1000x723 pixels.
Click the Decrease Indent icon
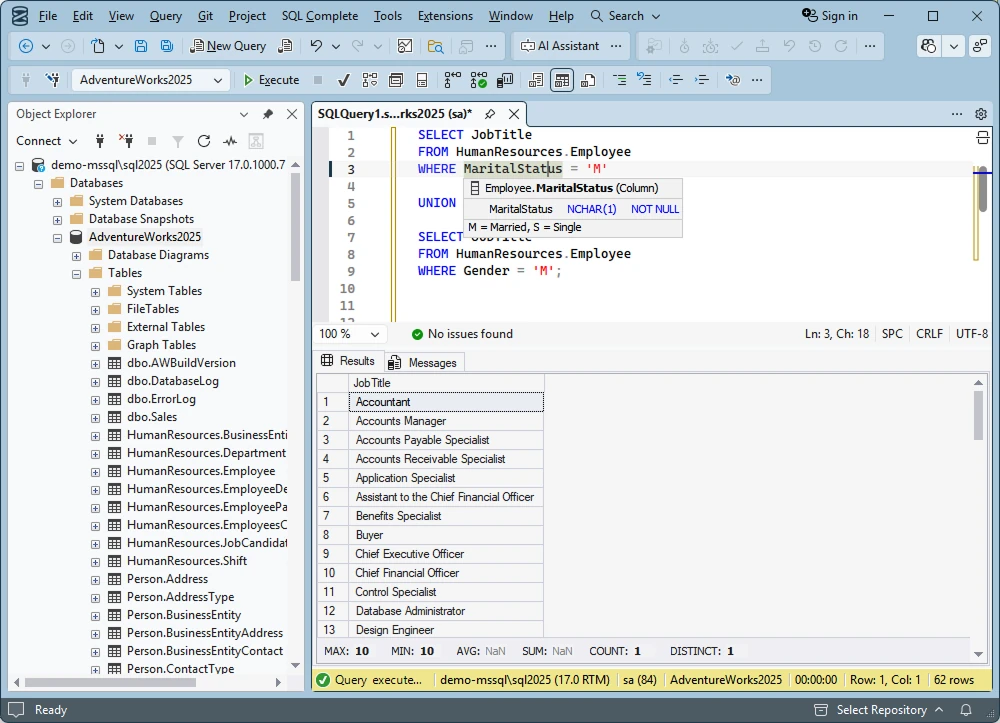pyautogui.click(x=676, y=80)
